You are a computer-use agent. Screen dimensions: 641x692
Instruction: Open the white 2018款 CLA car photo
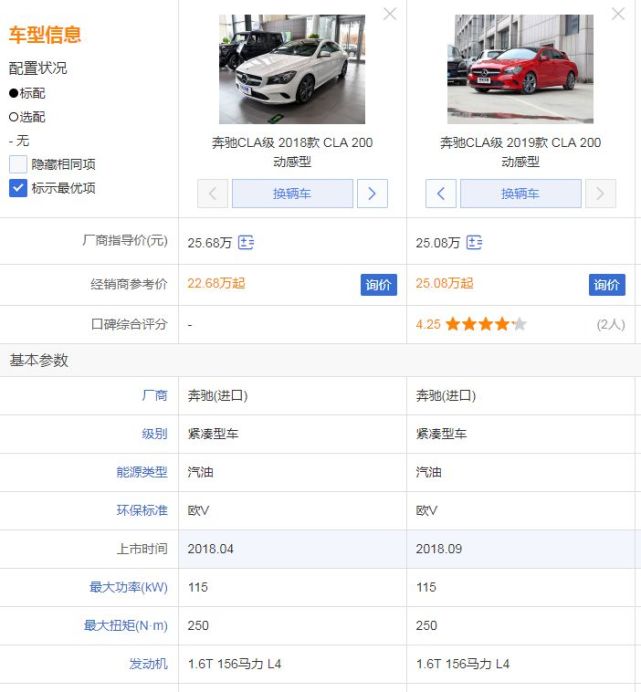[292, 68]
